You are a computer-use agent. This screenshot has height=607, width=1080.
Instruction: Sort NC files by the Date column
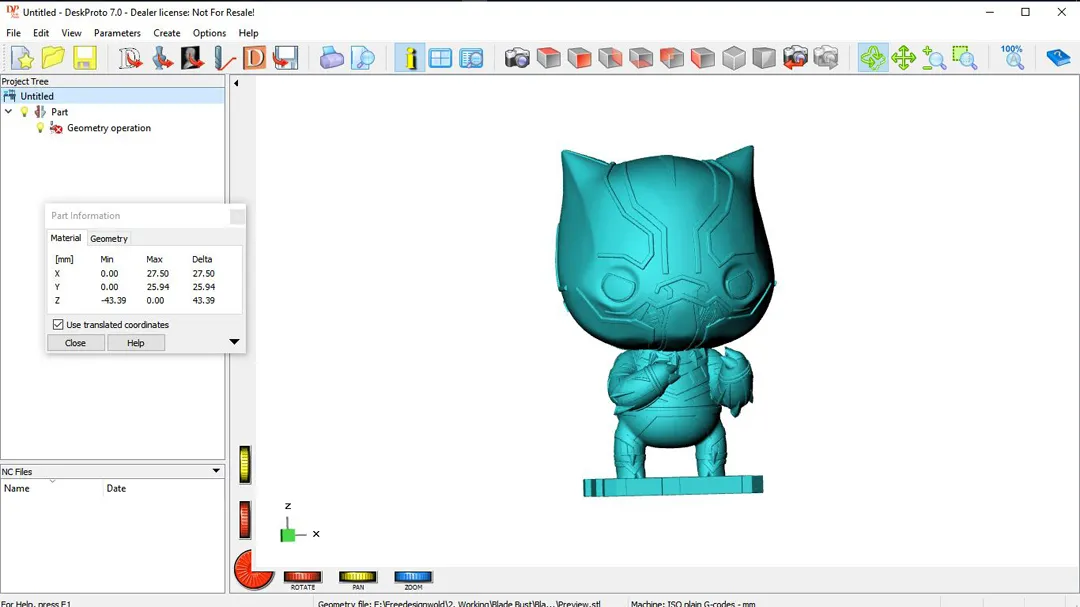coord(164,488)
